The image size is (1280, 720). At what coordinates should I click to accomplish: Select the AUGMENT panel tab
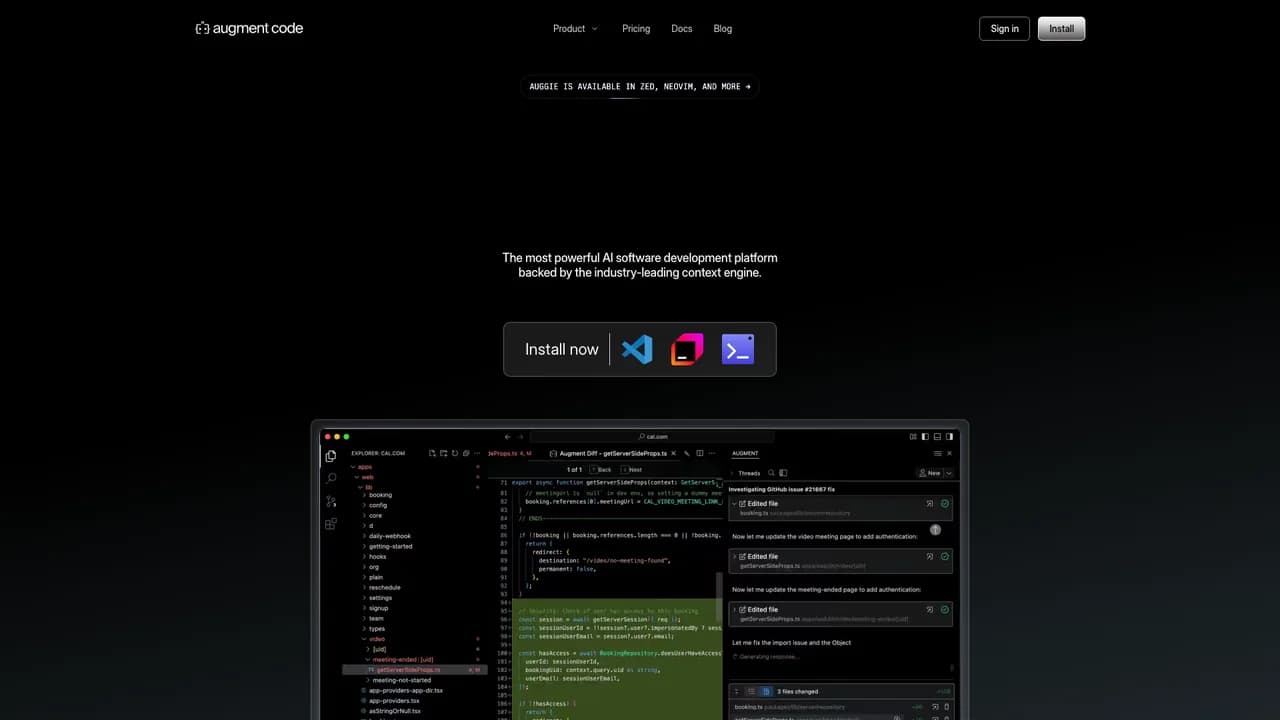(x=745, y=453)
